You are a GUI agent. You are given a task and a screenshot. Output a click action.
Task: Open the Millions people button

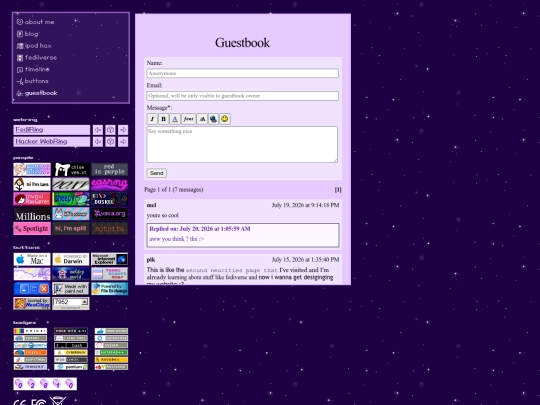(32, 214)
